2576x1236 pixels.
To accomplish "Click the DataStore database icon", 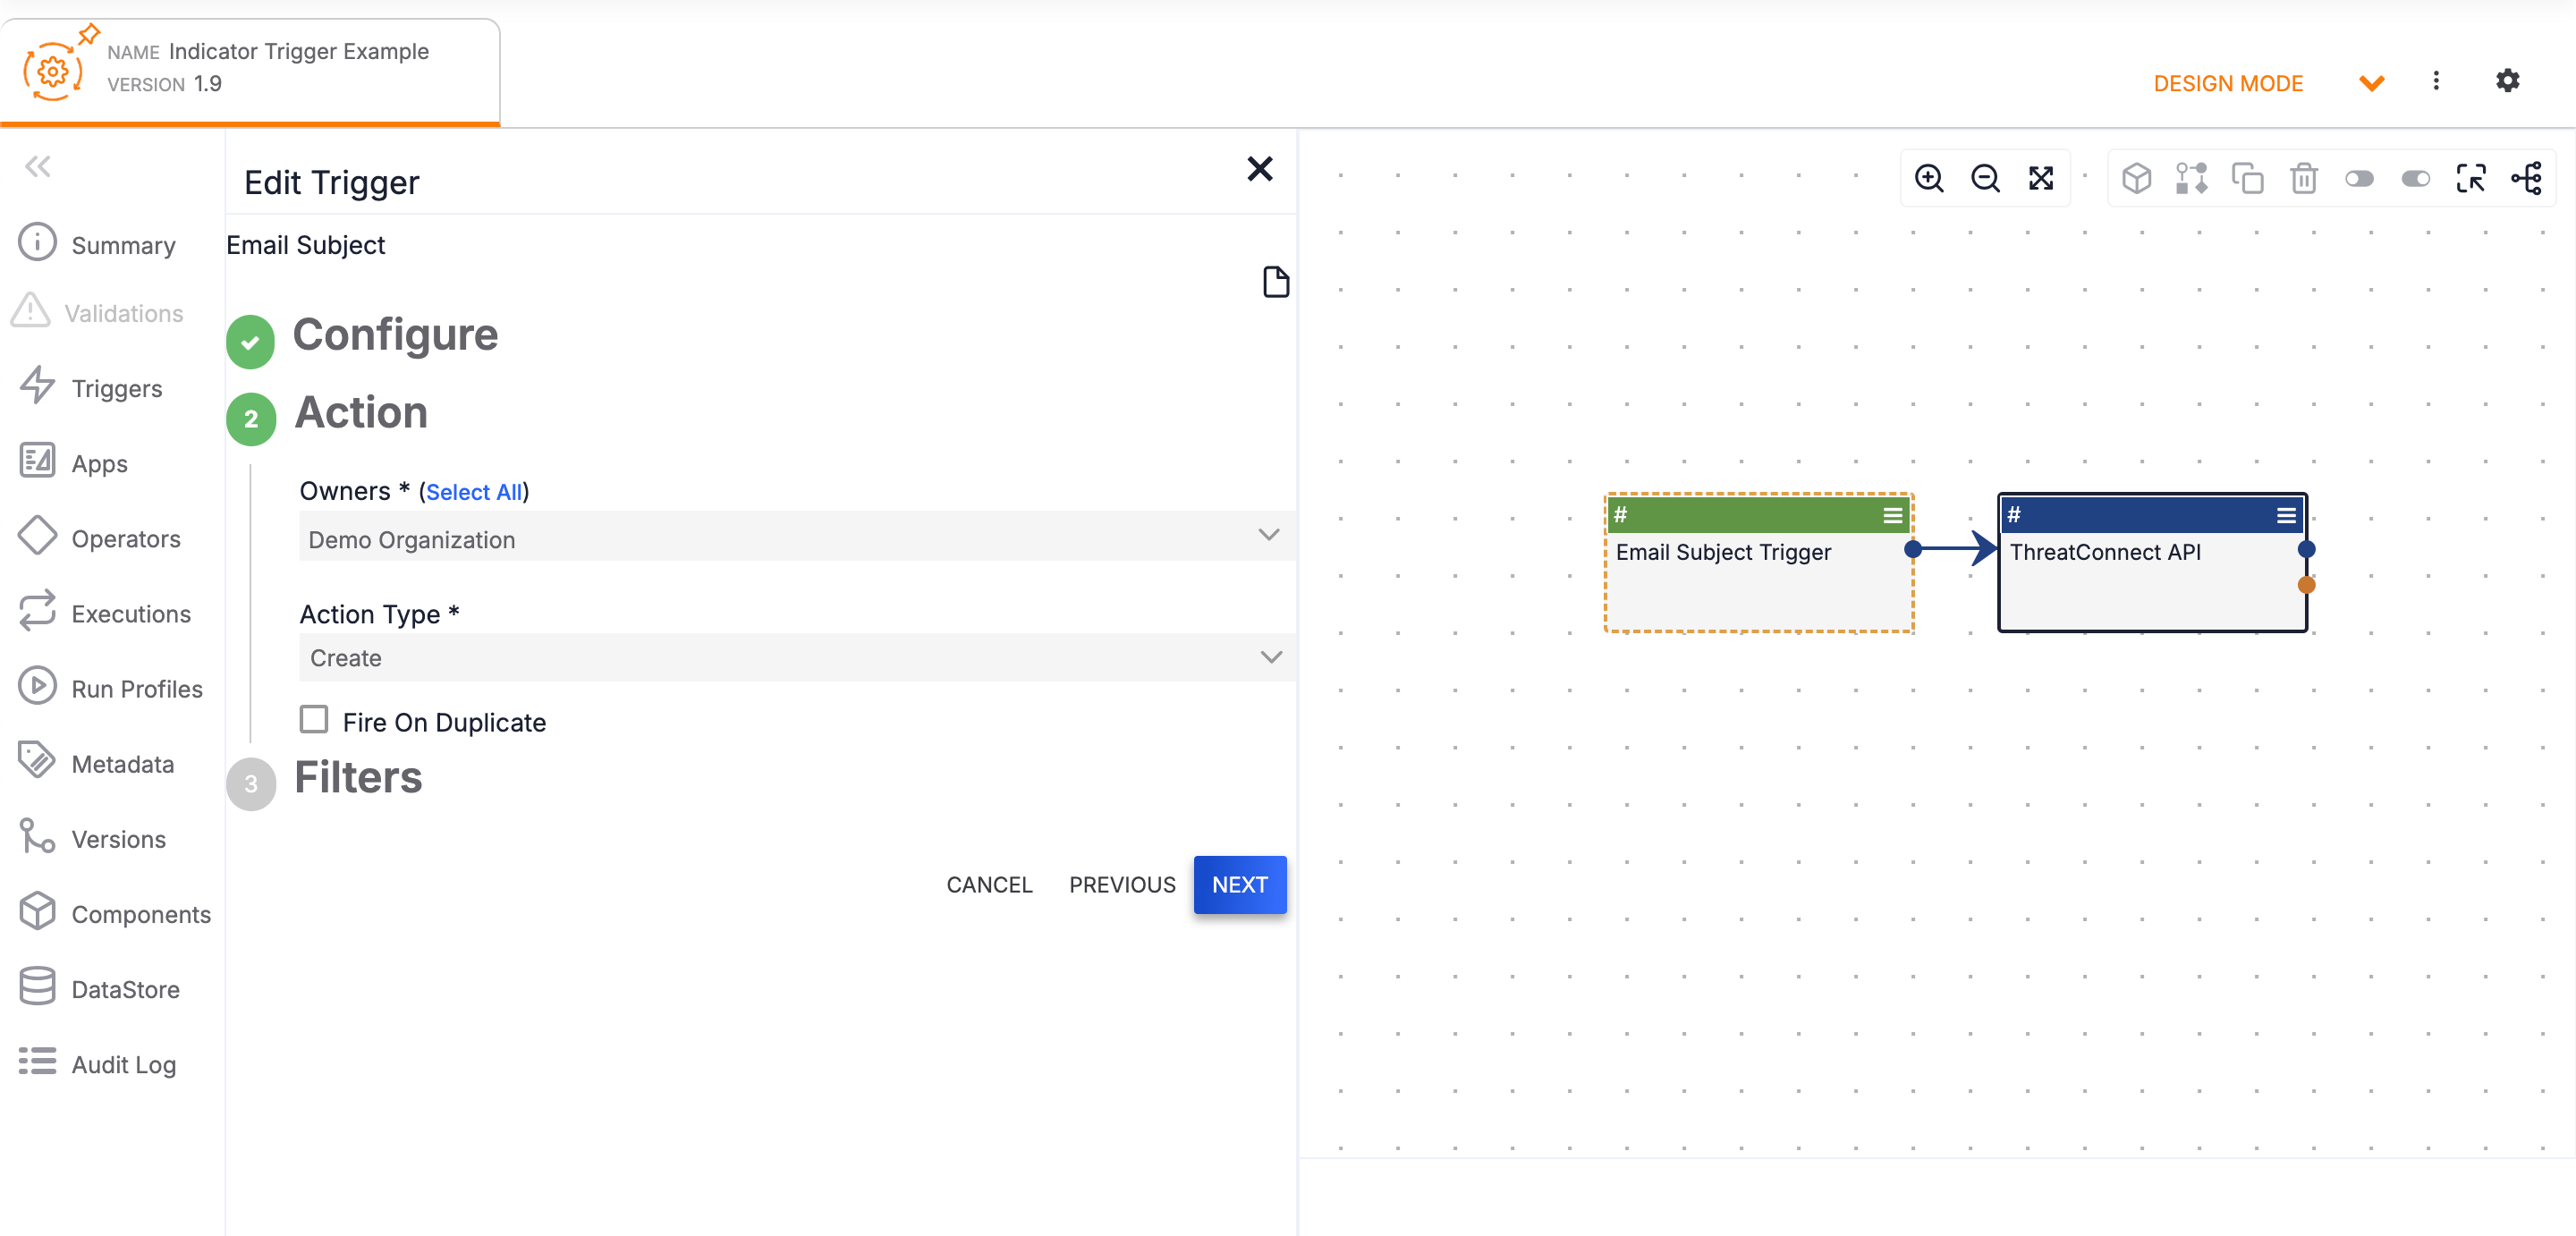I will [38, 987].
